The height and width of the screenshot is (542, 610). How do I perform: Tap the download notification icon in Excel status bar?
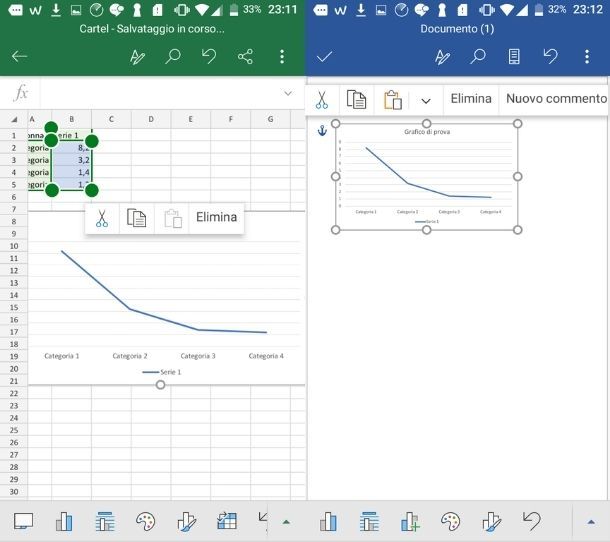56,10
